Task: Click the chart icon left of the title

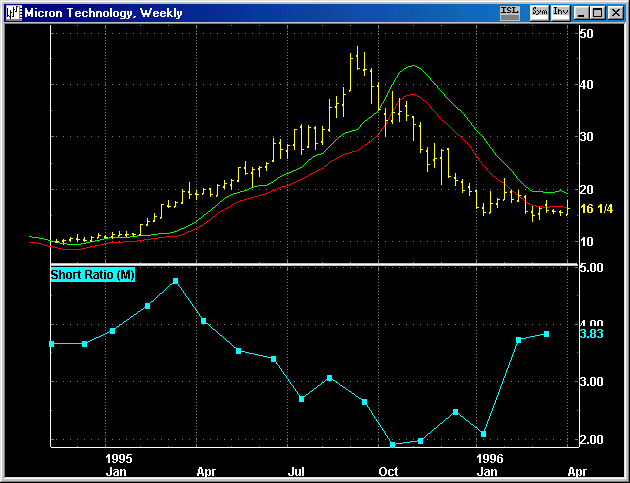Action: point(14,13)
